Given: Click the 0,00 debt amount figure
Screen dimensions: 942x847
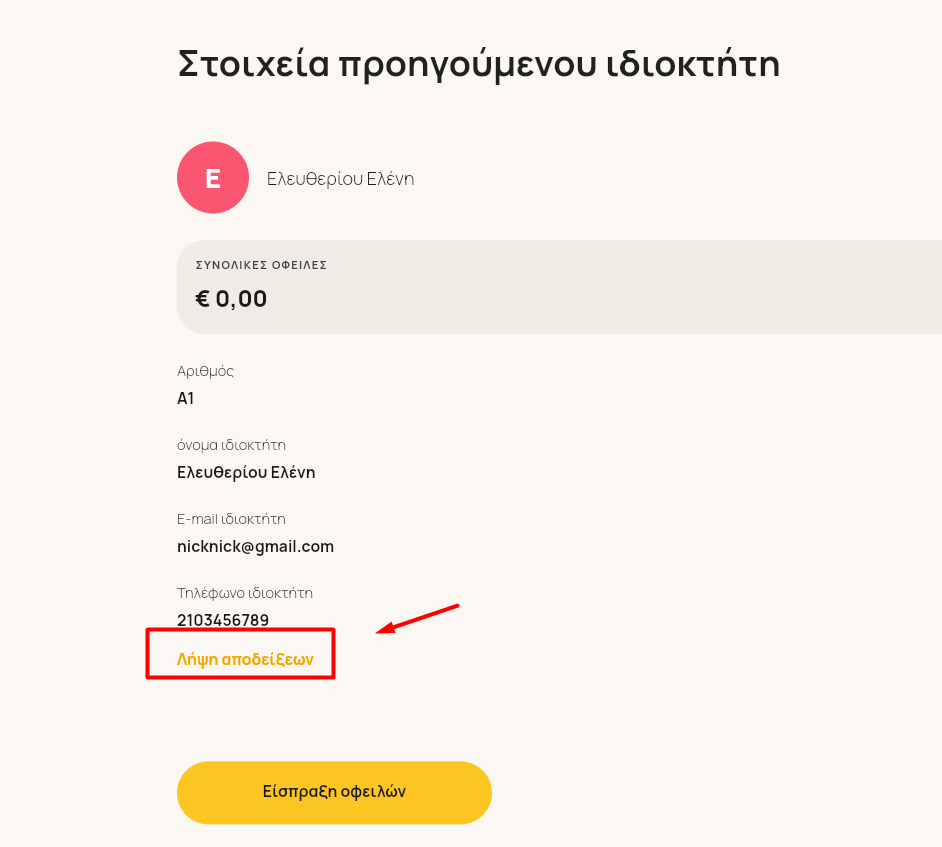Looking at the screenshot, I should pos(241,299).
